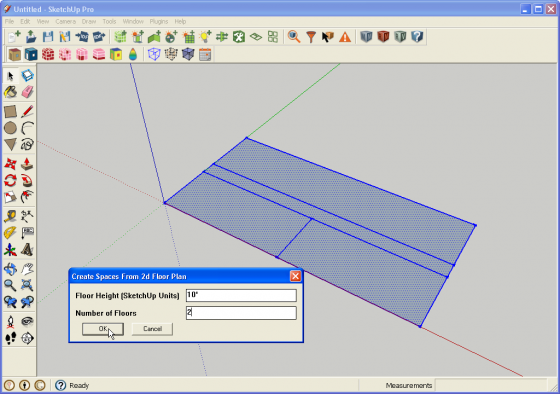Choose the Orbit camera tool

(x=10, y=269)
